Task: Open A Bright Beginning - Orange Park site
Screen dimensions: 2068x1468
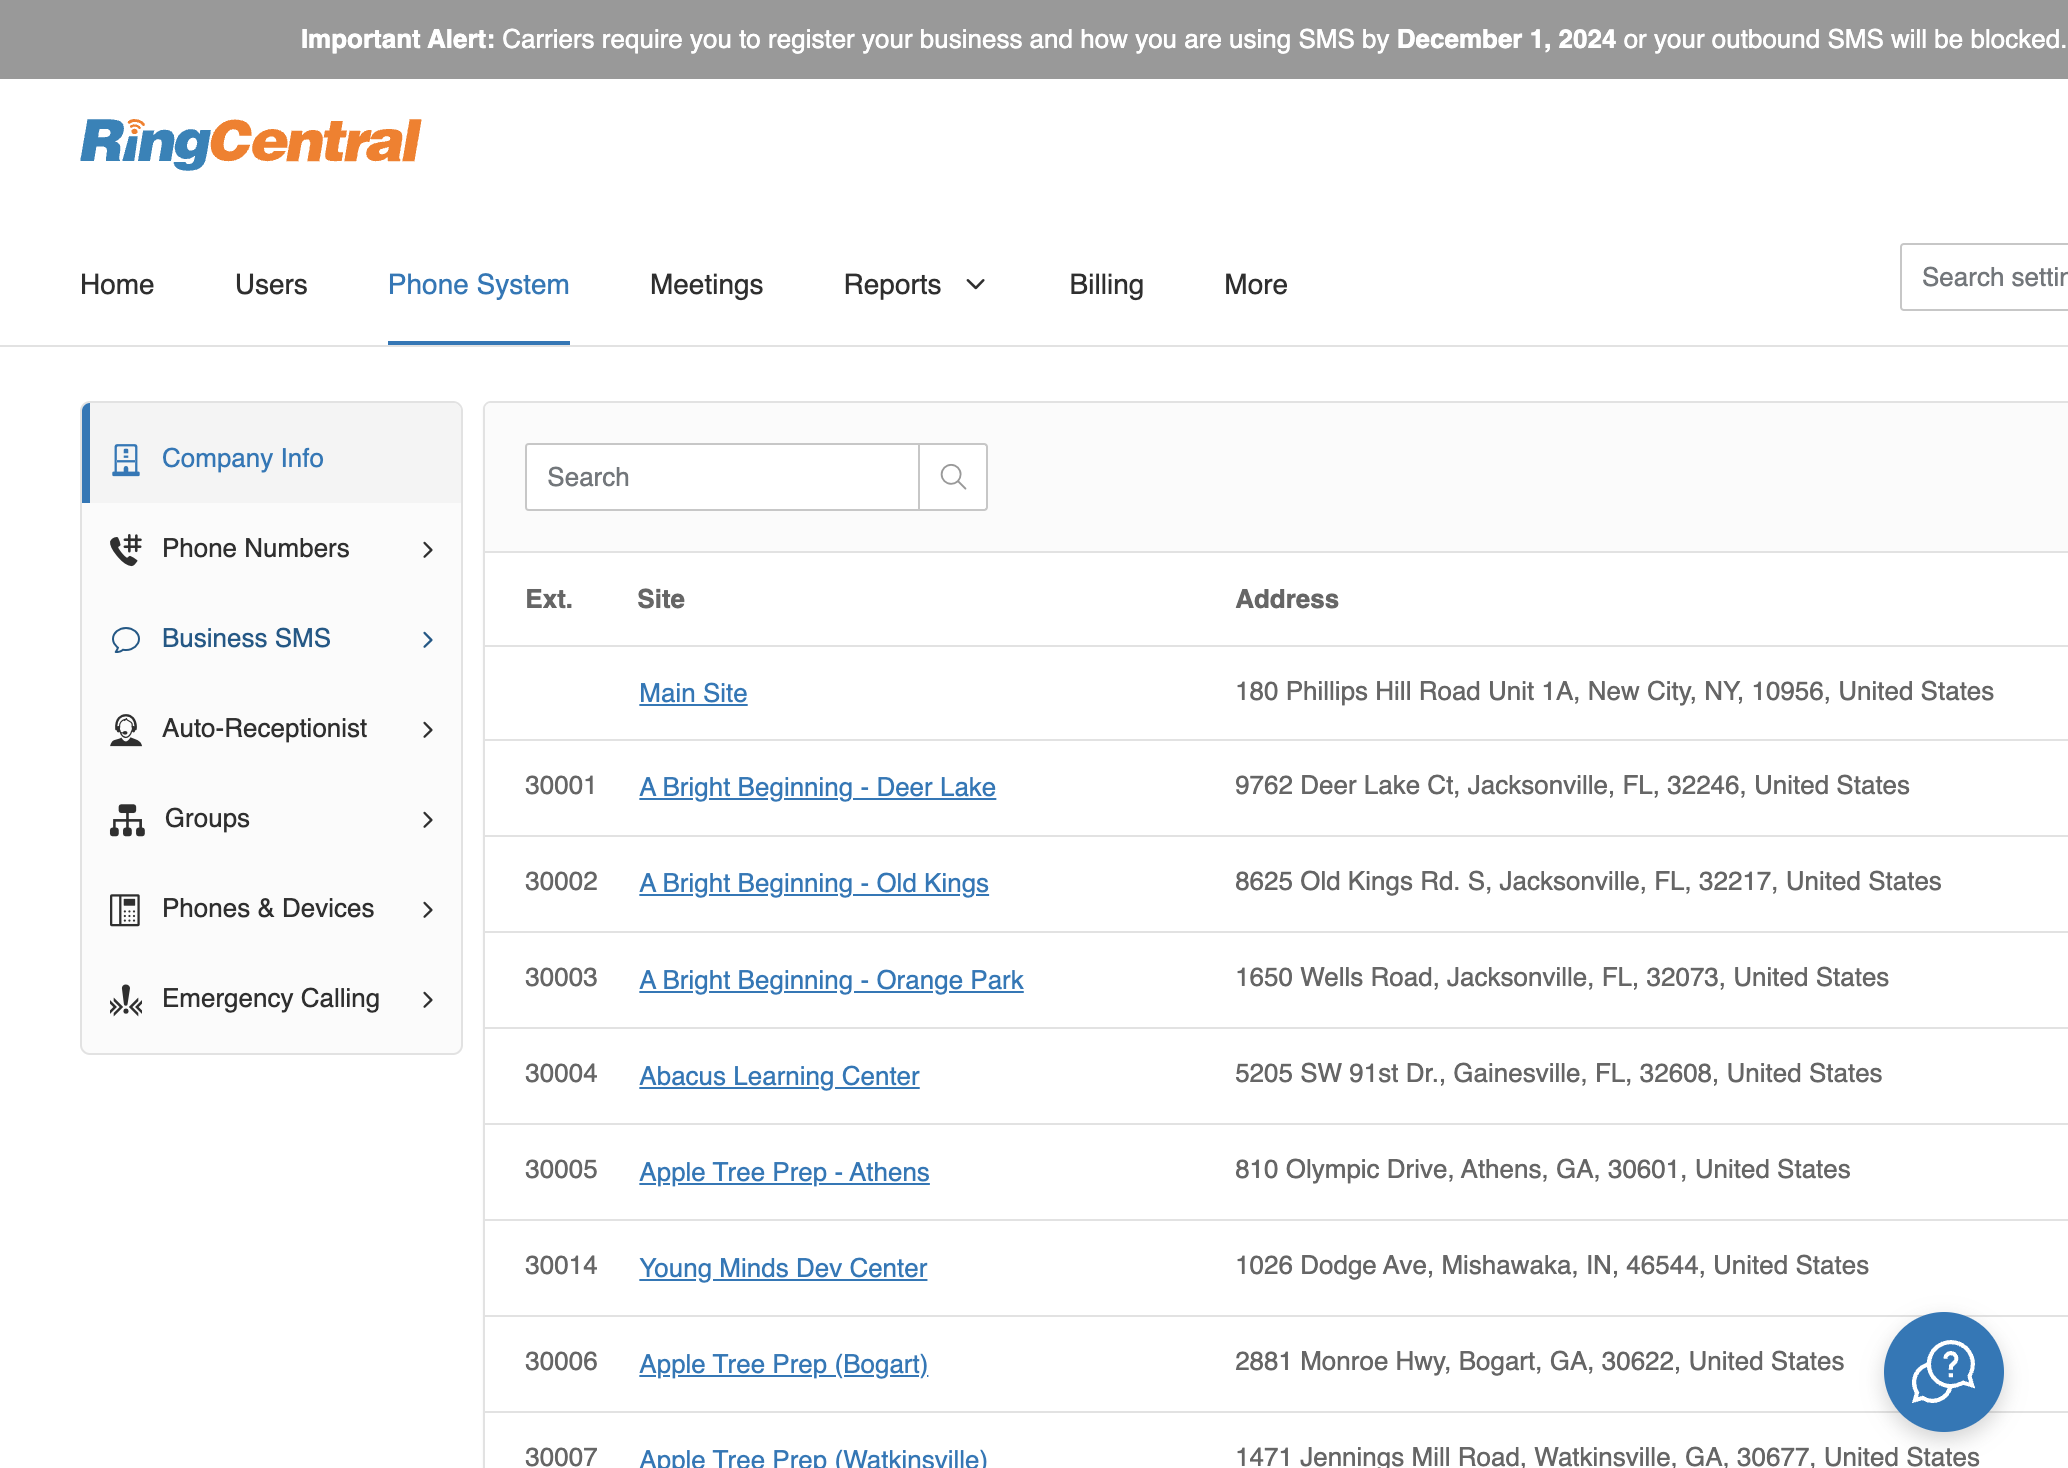Action: (x=831, y=980)
